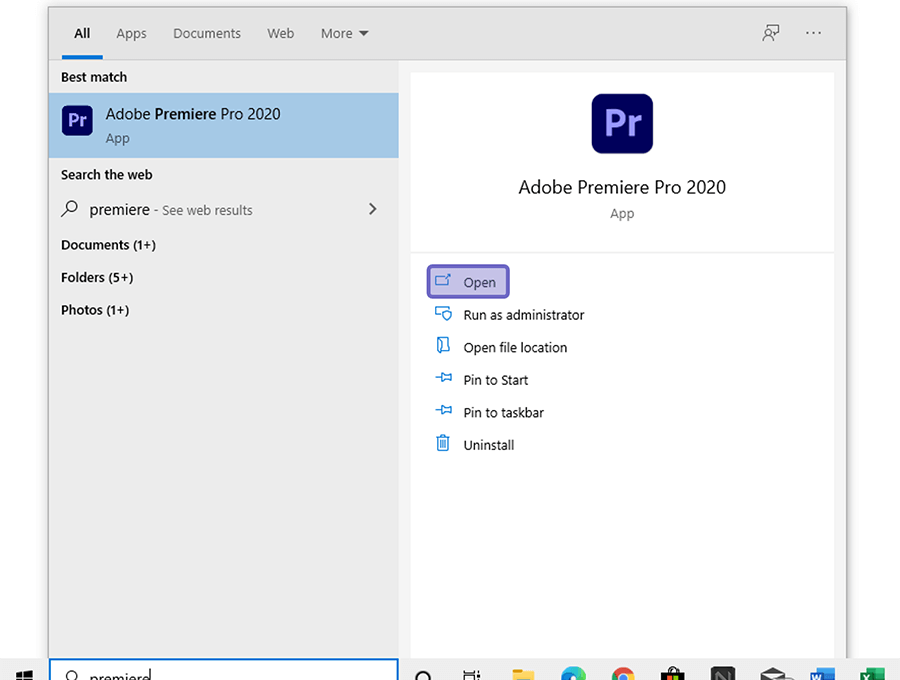Launch Google Chrome from the taskbar
Screen dimensions: 900x680
(x=623, y=673)
